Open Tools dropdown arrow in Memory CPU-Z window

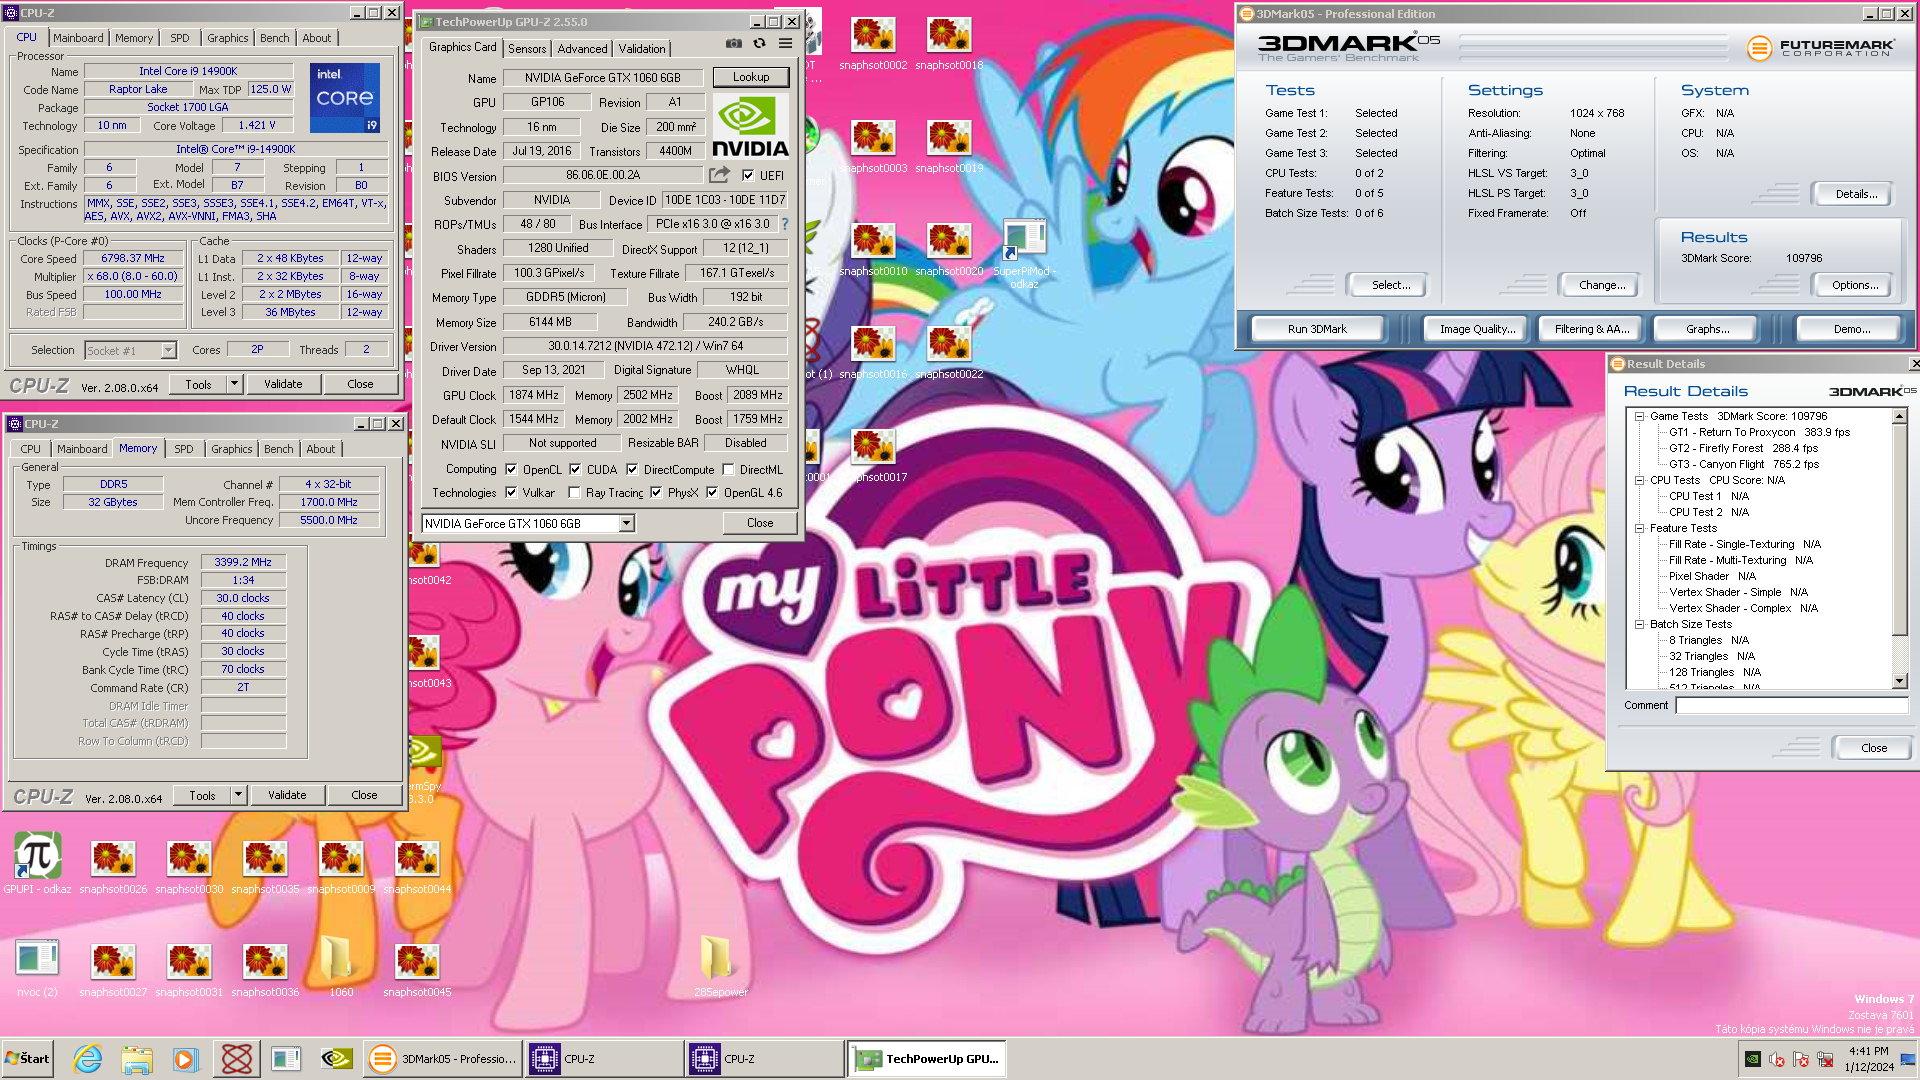(x=238, y=795)
